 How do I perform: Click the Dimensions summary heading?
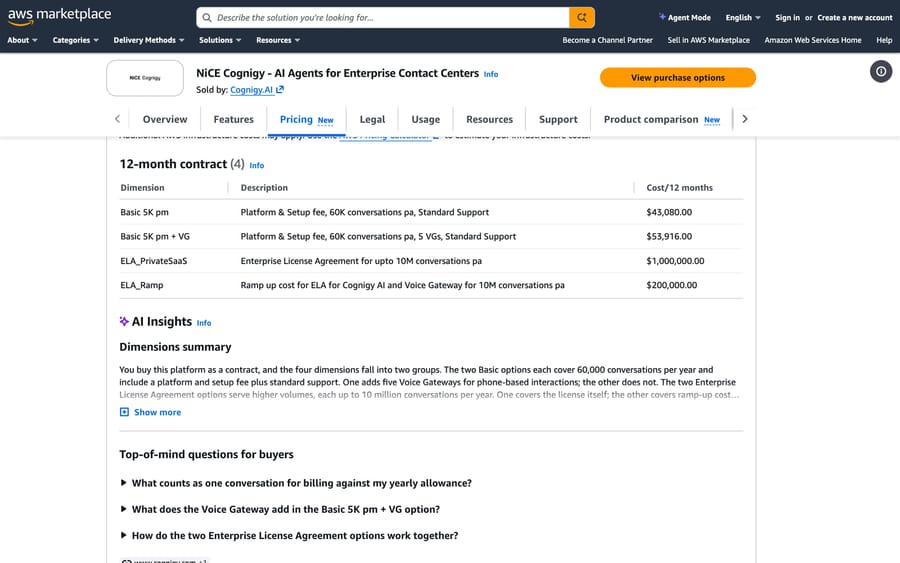pos(175,347)
